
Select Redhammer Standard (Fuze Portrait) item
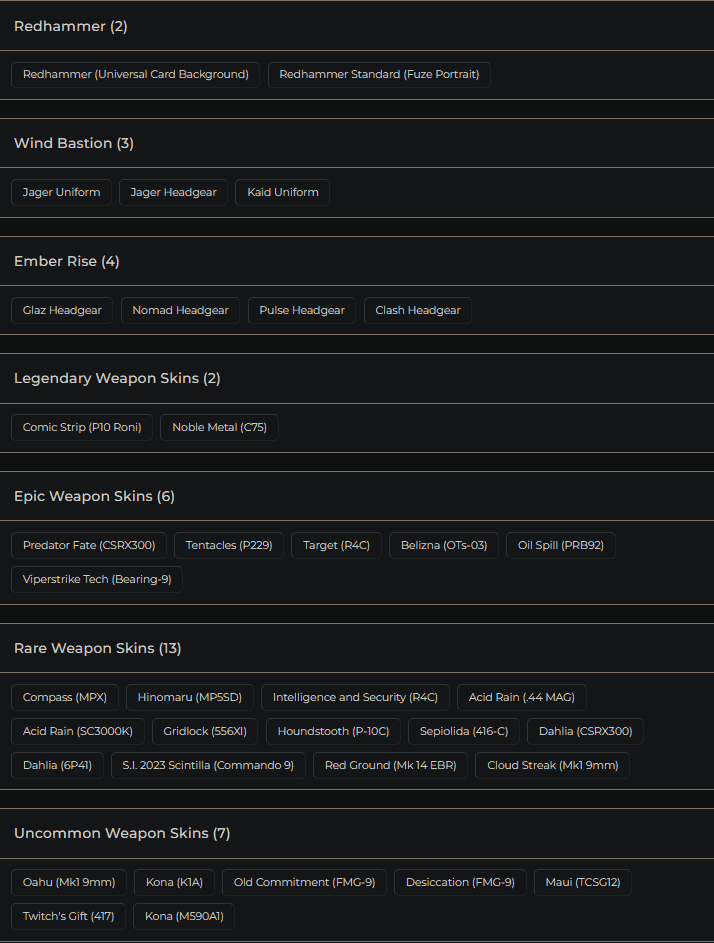[379, 75]
